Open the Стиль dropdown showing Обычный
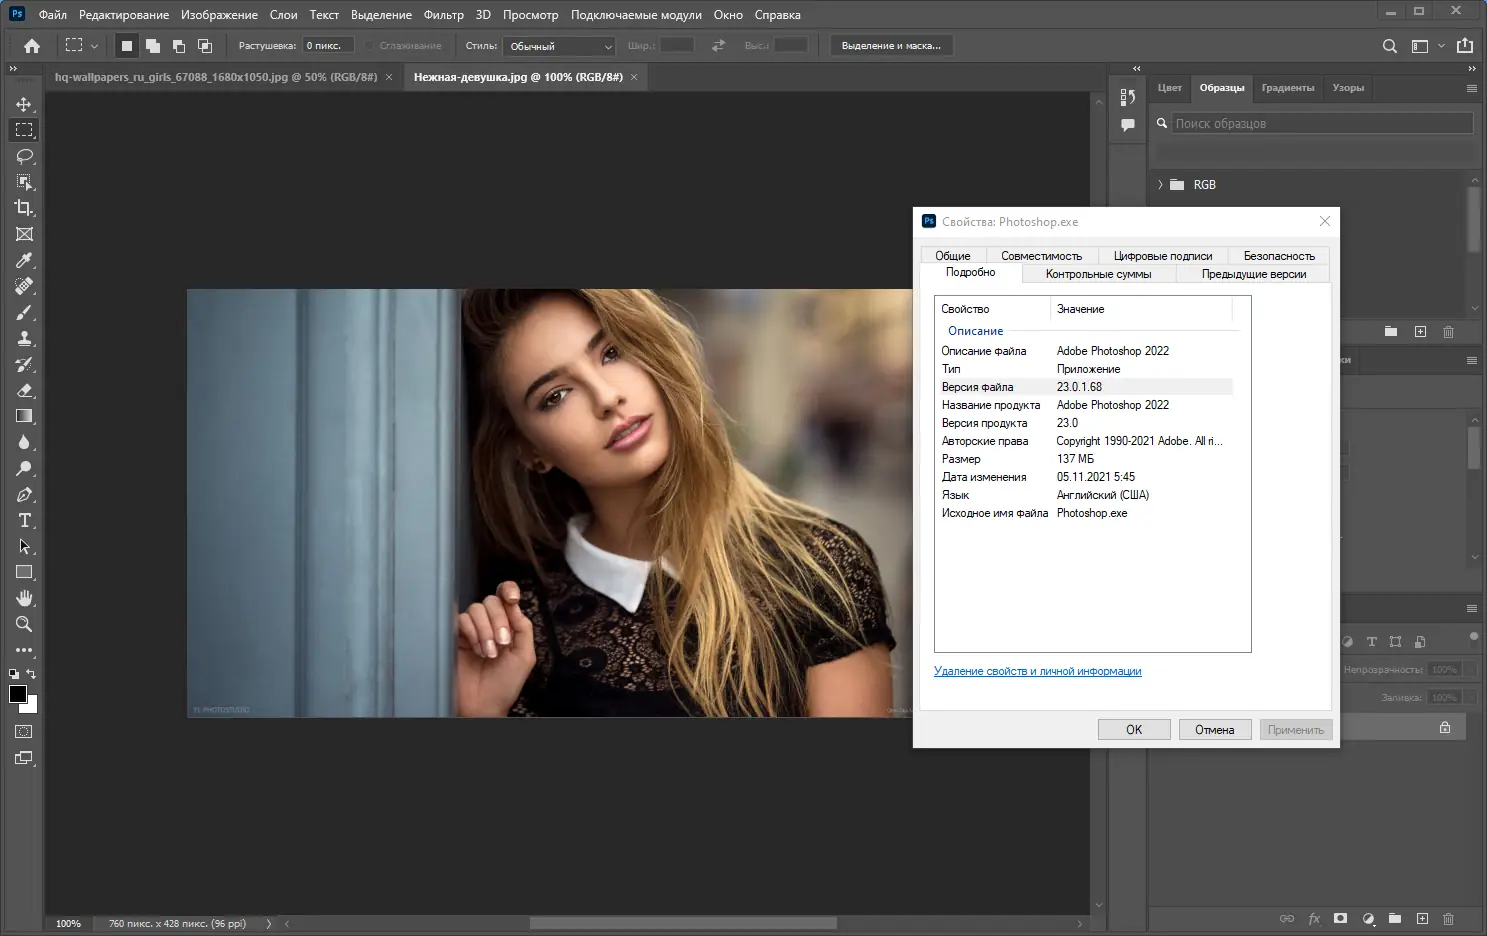The height and width of the screenshot is (936, 1487). point(560,46)
